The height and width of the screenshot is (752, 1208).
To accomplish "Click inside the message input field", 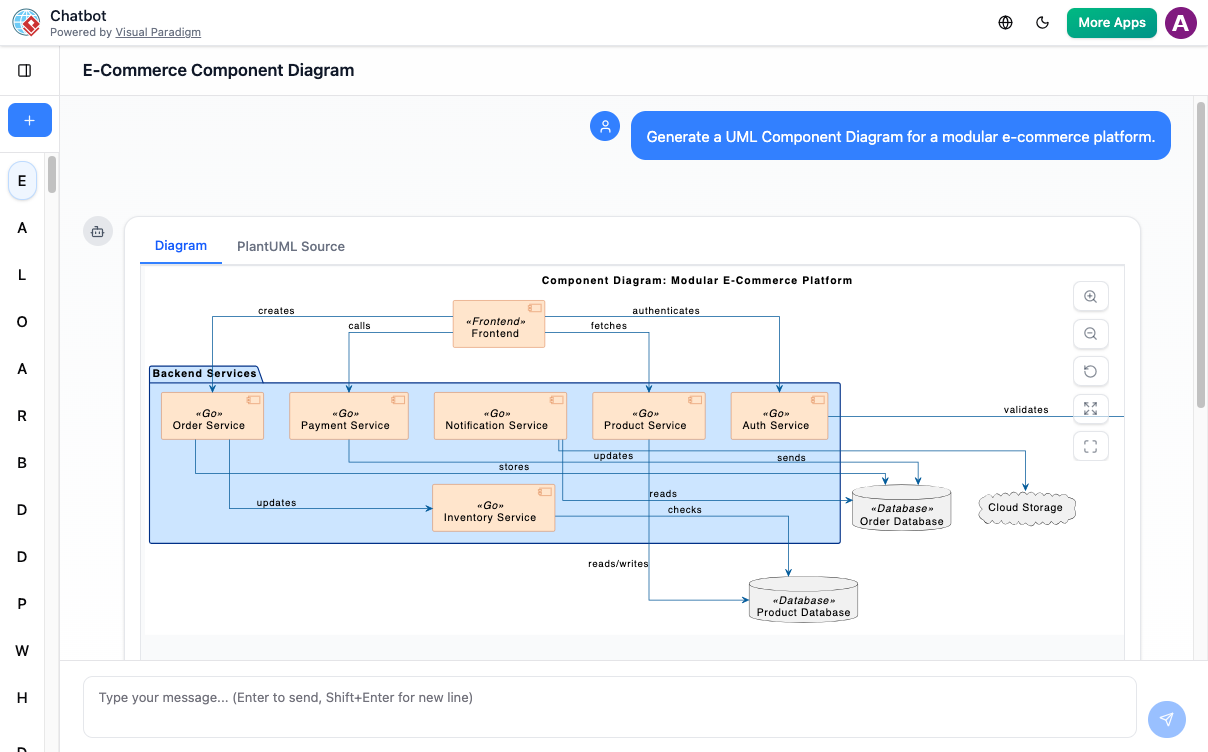I will click(x=600, y=697).
